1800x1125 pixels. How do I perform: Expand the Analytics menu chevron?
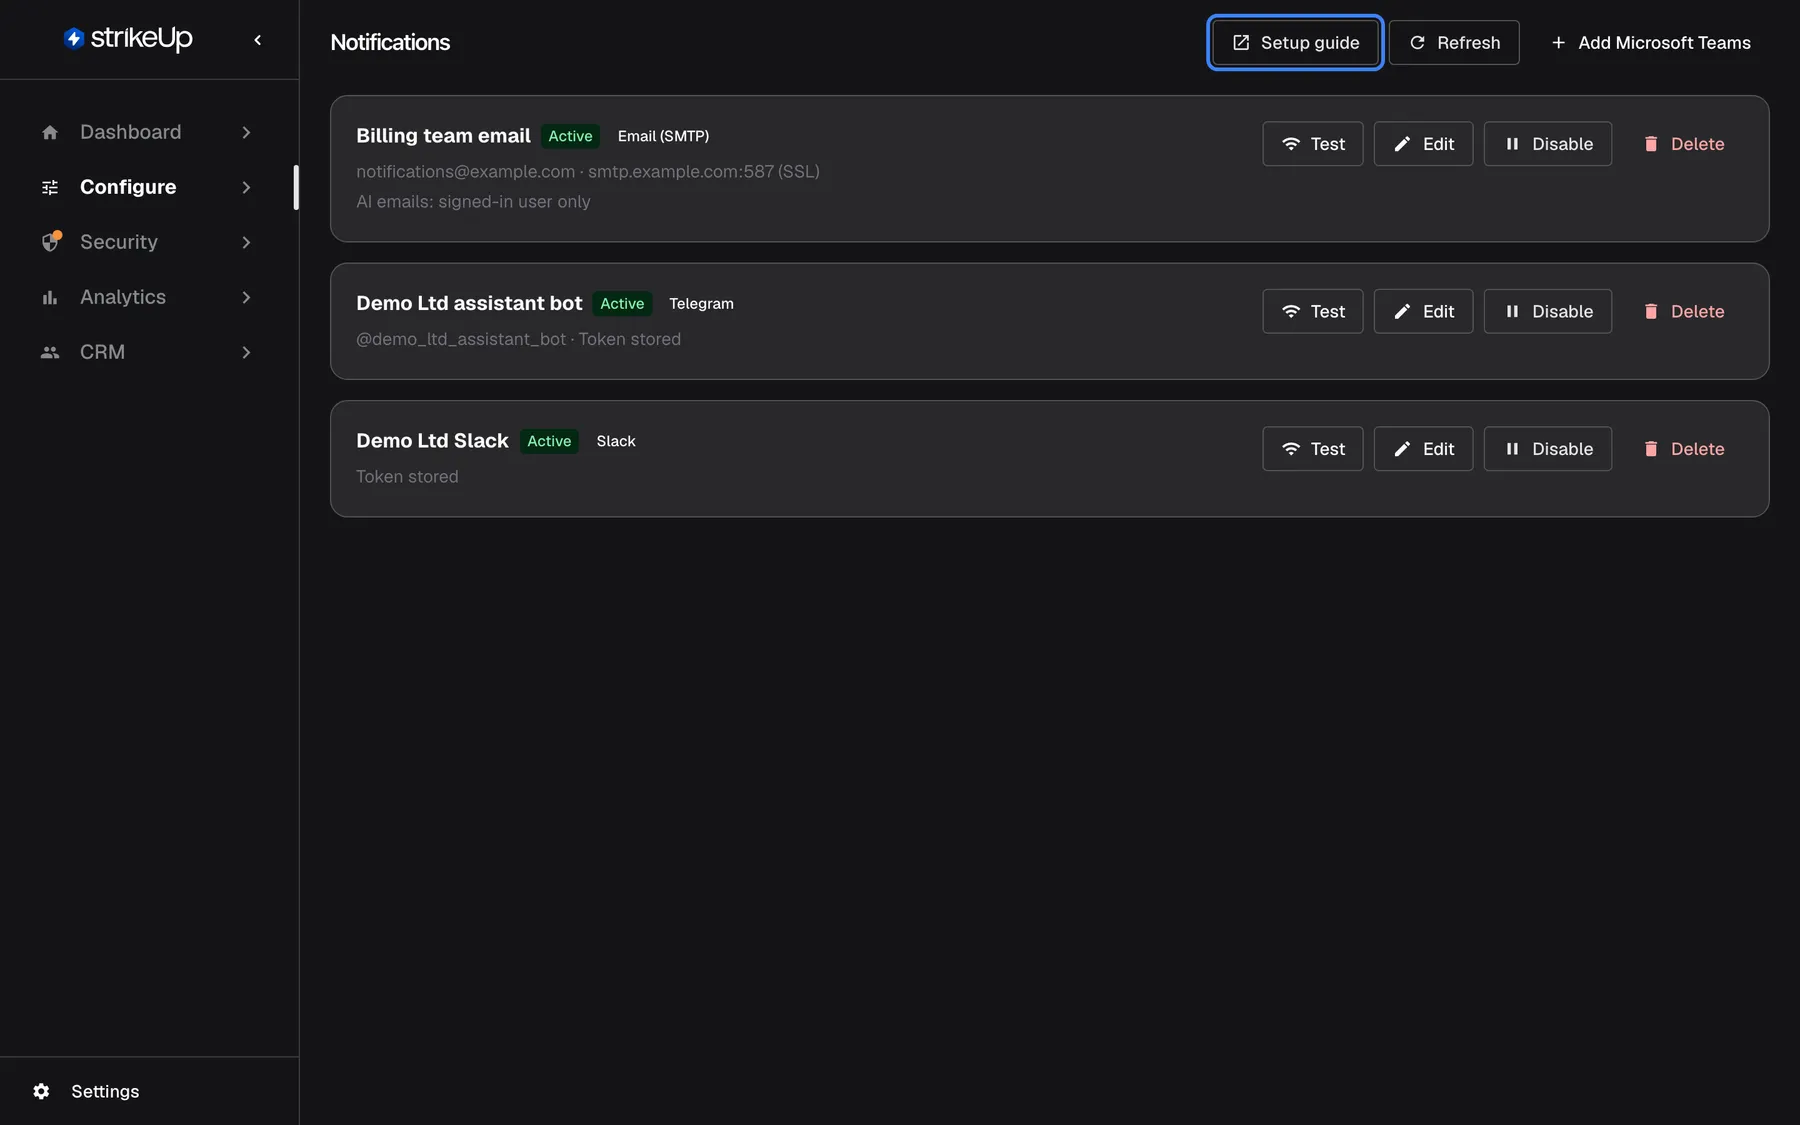pos(246,297)
